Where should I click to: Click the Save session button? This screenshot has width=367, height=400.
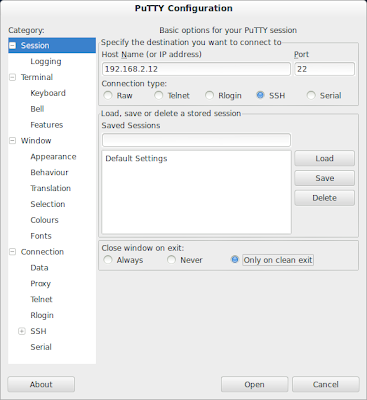click(x=324, y=178)
